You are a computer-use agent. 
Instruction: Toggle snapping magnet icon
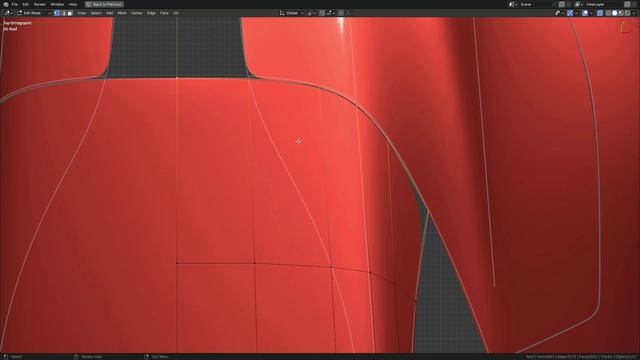(x=322, y=13)
